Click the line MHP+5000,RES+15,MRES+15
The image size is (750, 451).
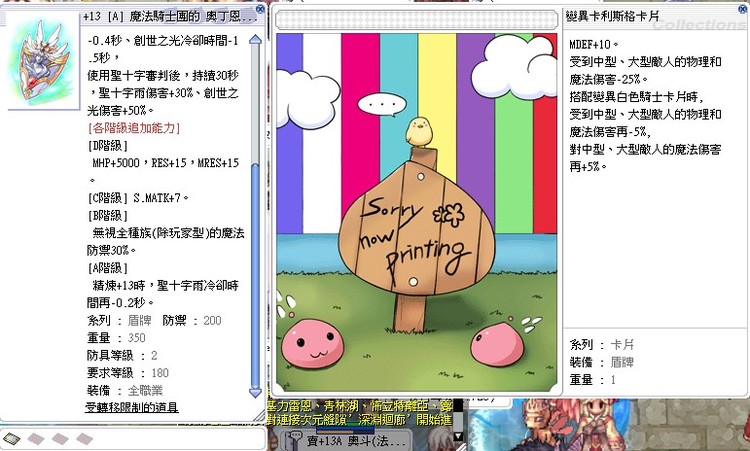click(x=165, y=163)
